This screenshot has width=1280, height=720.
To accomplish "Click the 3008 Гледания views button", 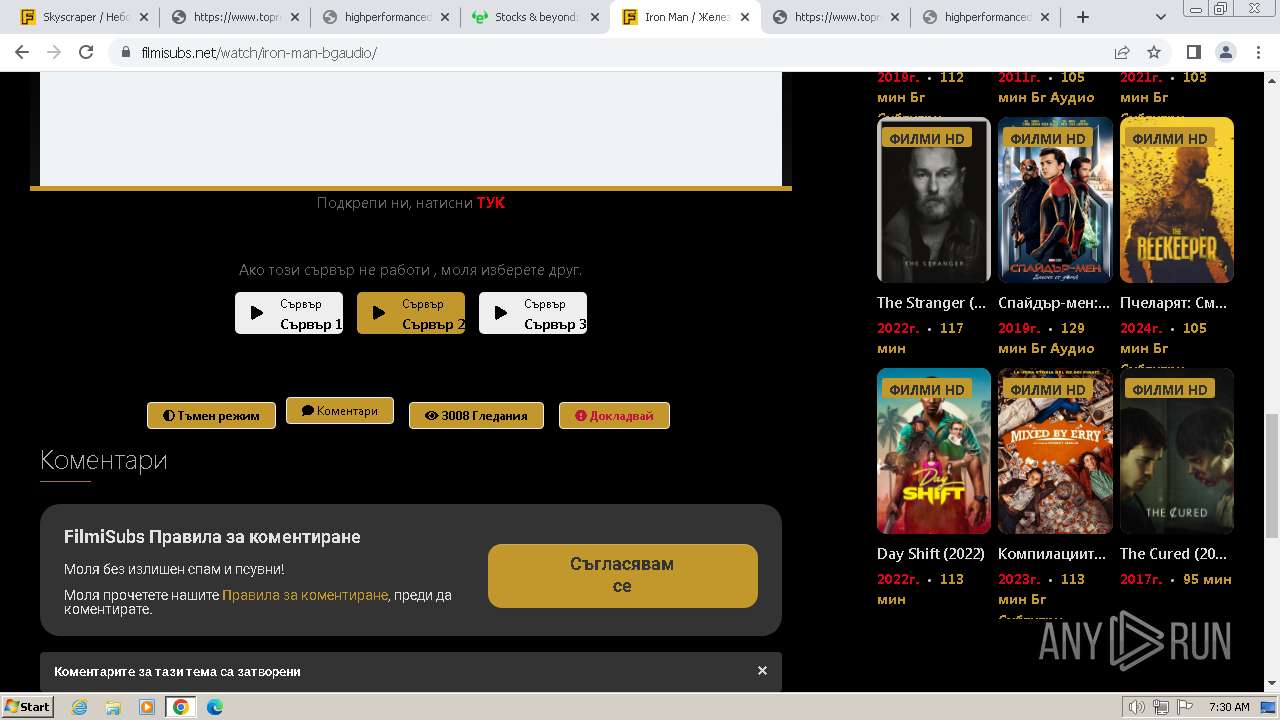I will point(476,415).
